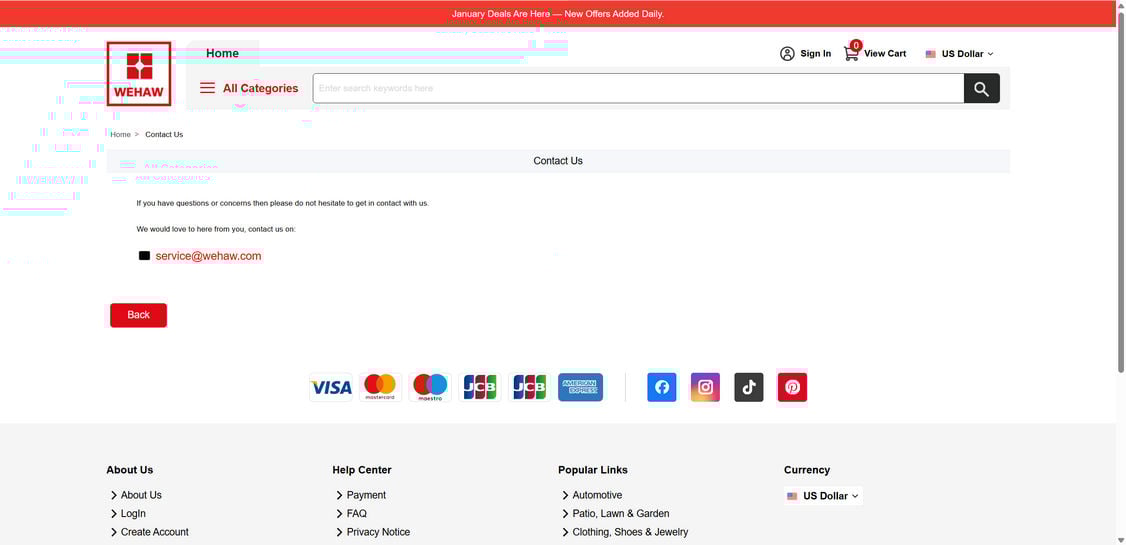The height and width of the screenshot is (545, 1126).
Task: Expand the header US Dollar currency dropdown
Action: [960, 54]
